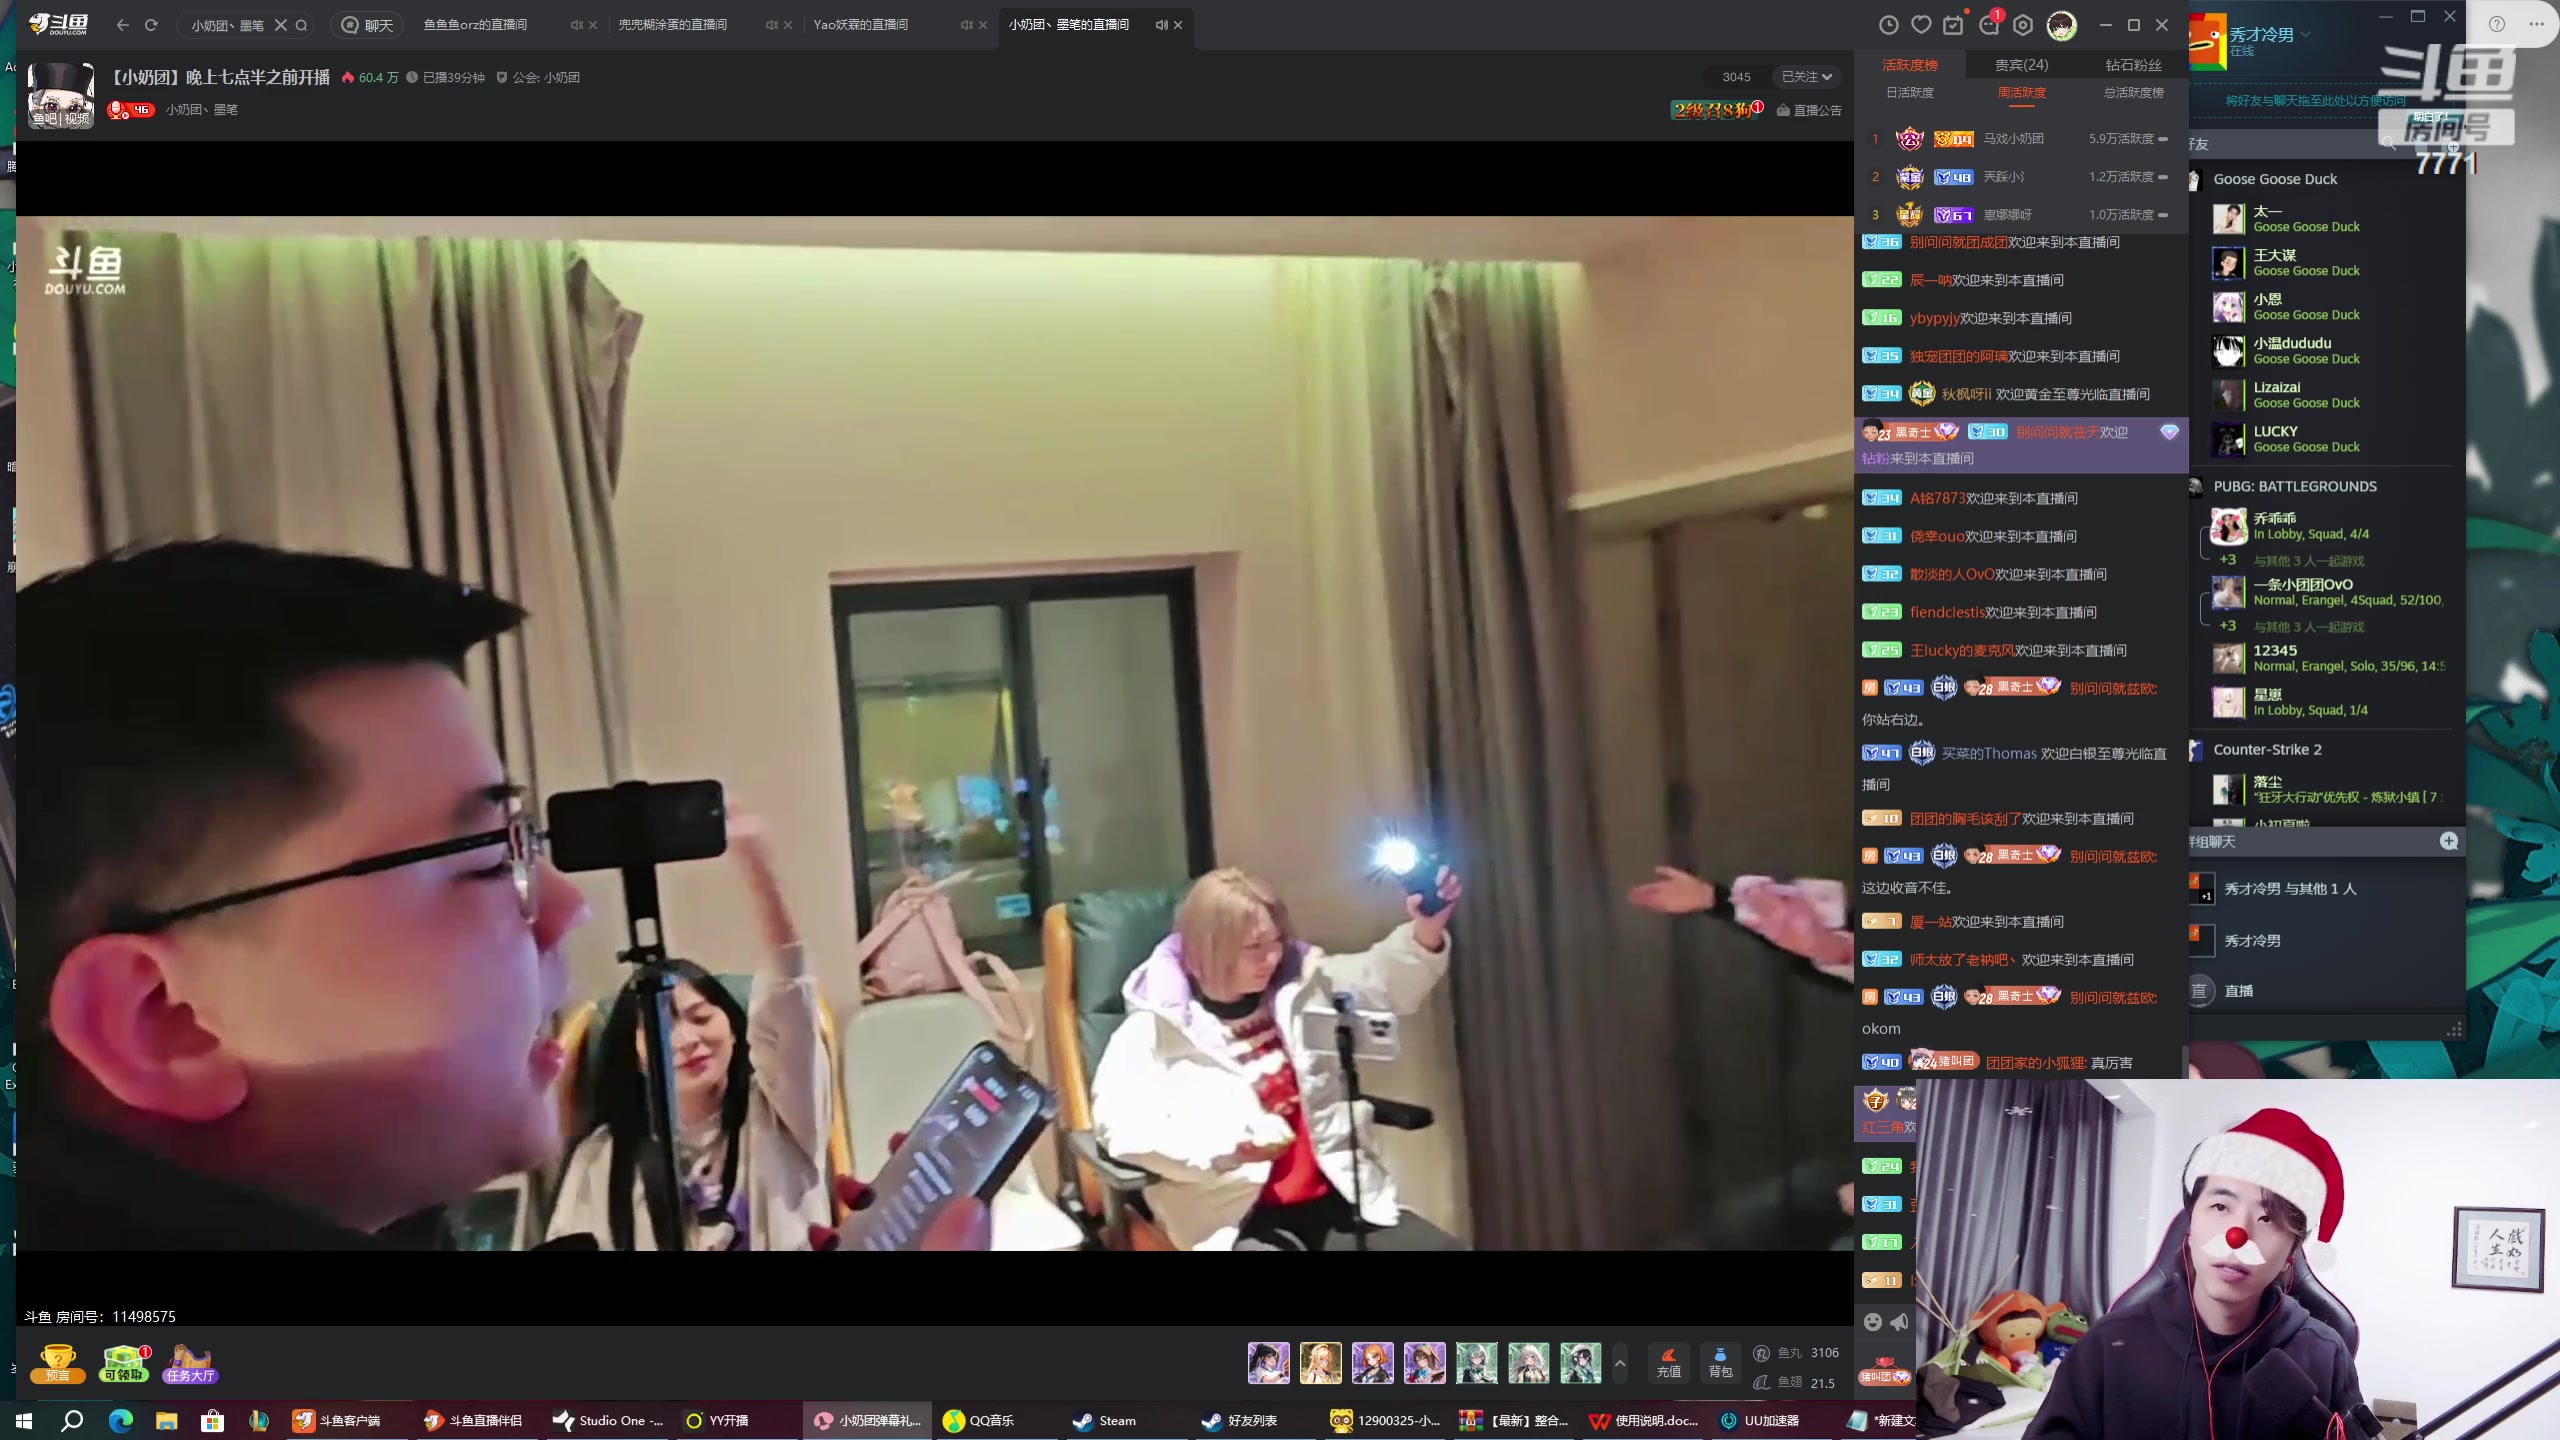This screenshot has width=2560, height=1440.
Task: Open the 背包 backpack icon
Action: tap(1720, 1362)
